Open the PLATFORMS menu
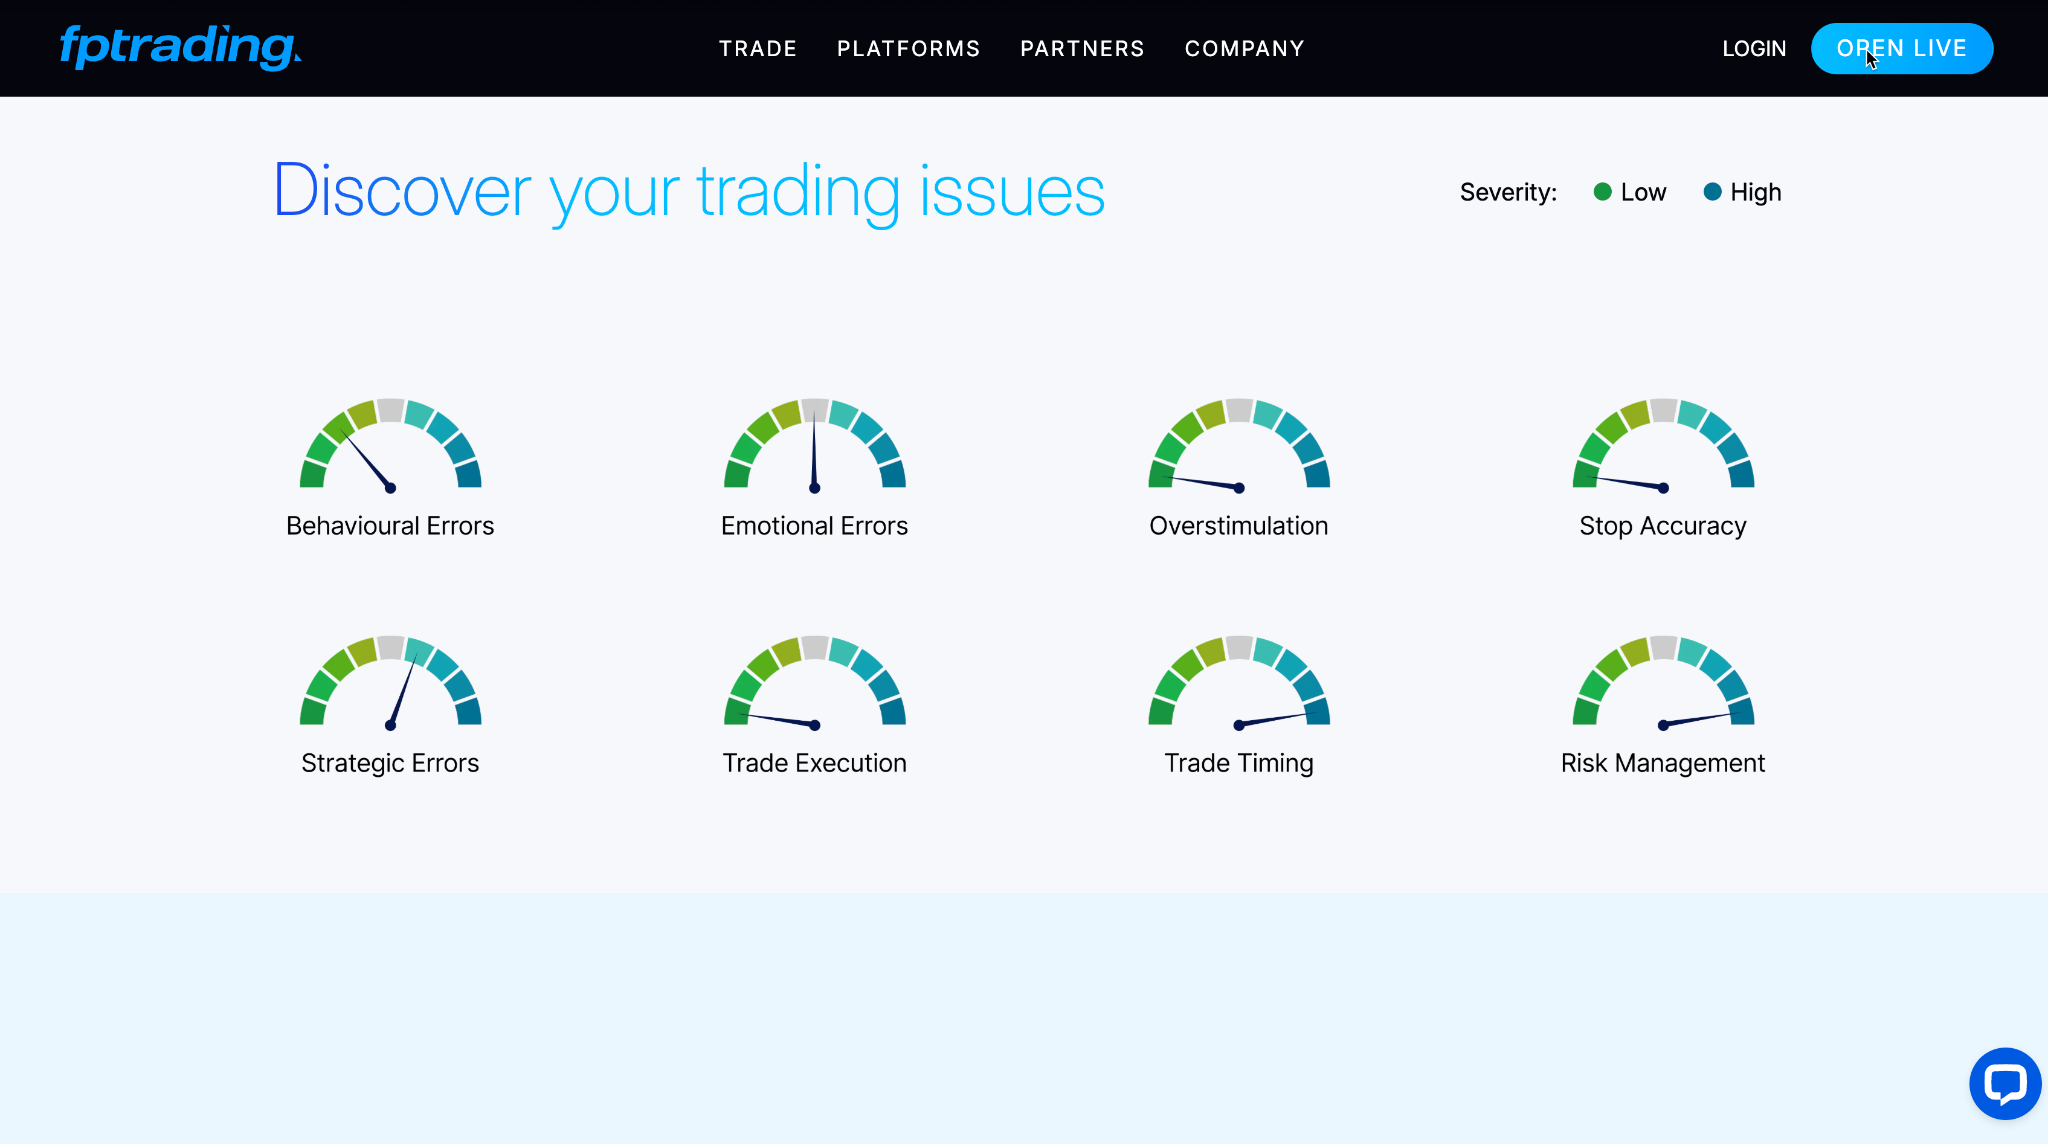 click(x=908, y=48)
